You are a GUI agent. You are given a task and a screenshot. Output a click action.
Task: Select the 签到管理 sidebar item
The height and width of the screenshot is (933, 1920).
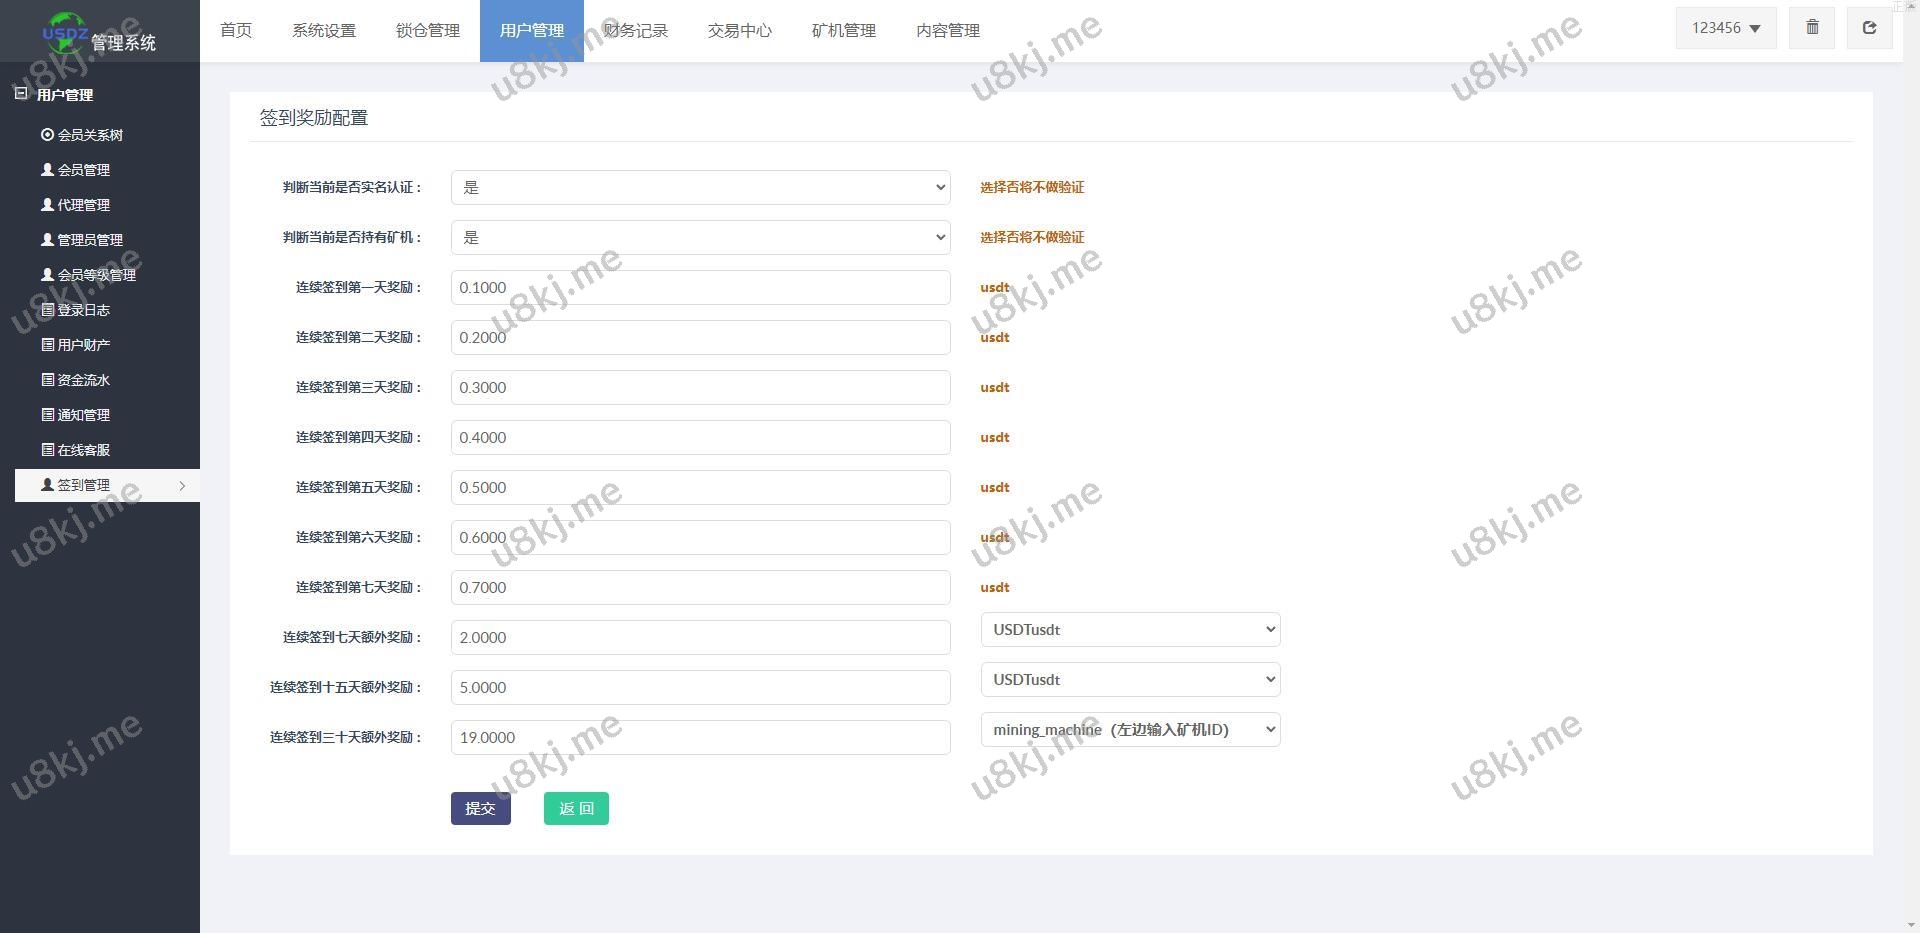coord(83,485)
